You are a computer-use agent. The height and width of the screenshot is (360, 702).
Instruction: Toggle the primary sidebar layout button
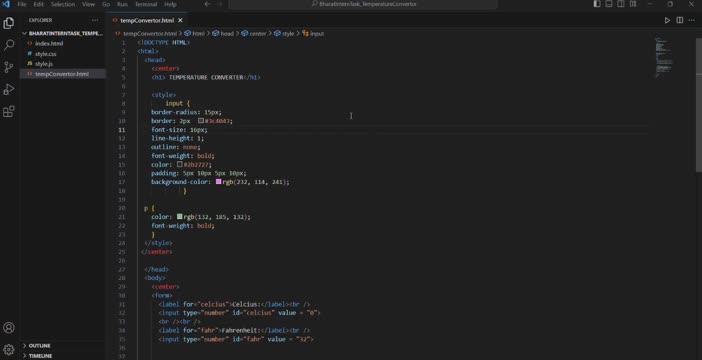click(x=597, y=4)
